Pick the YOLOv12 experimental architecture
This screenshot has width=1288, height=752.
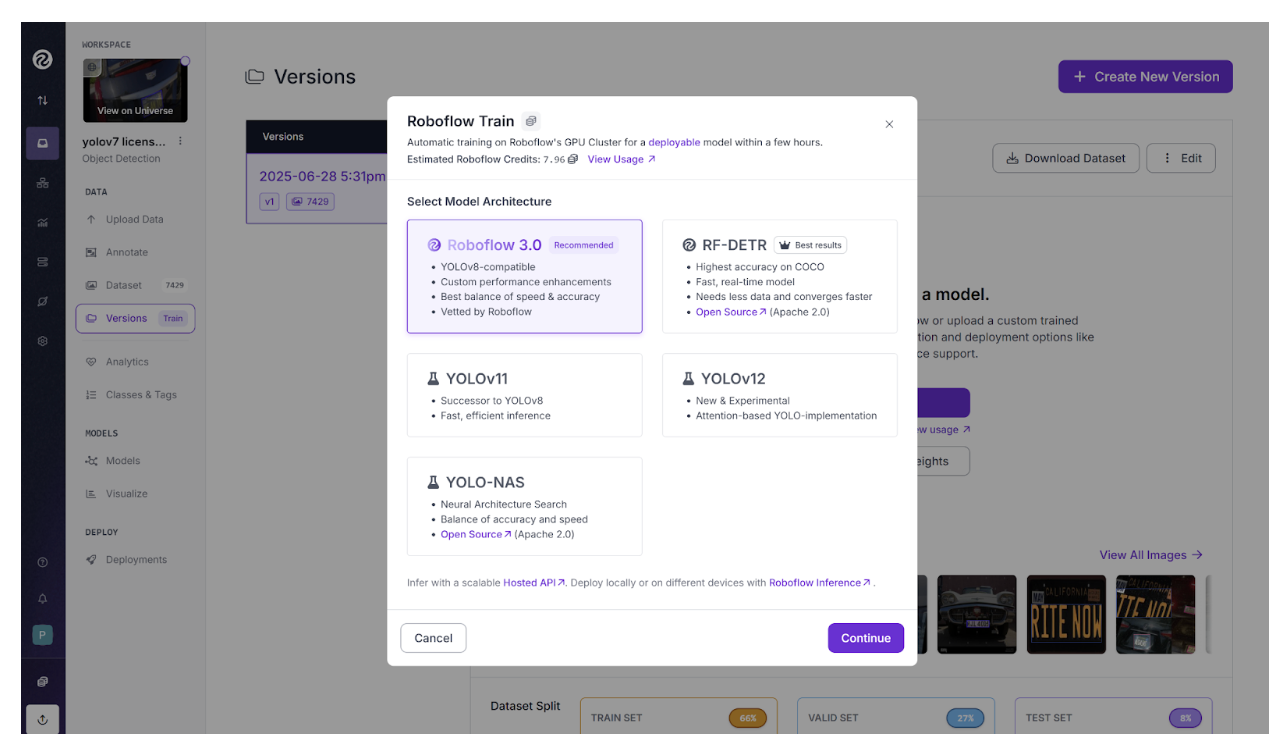tap(779, 395)
